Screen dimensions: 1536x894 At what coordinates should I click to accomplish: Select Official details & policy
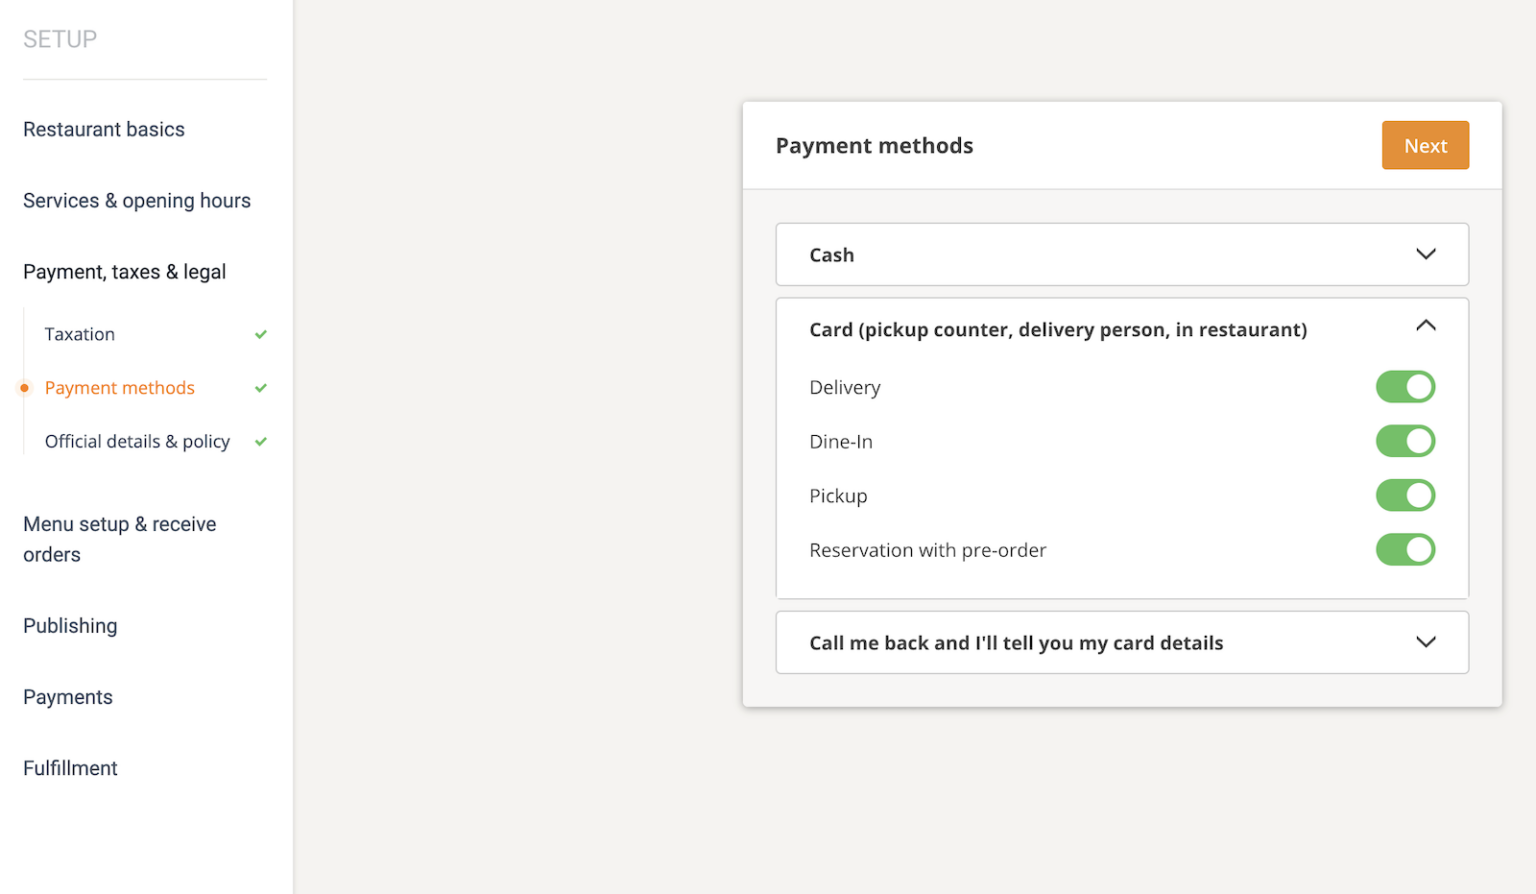coord(136,441)
